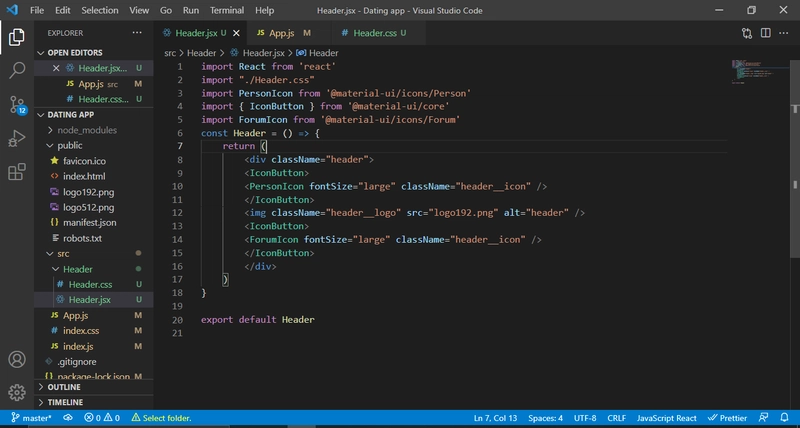Open the Explorer view in activity bar
This screenshot has height=428, width=800.
(x=16, y=37)
